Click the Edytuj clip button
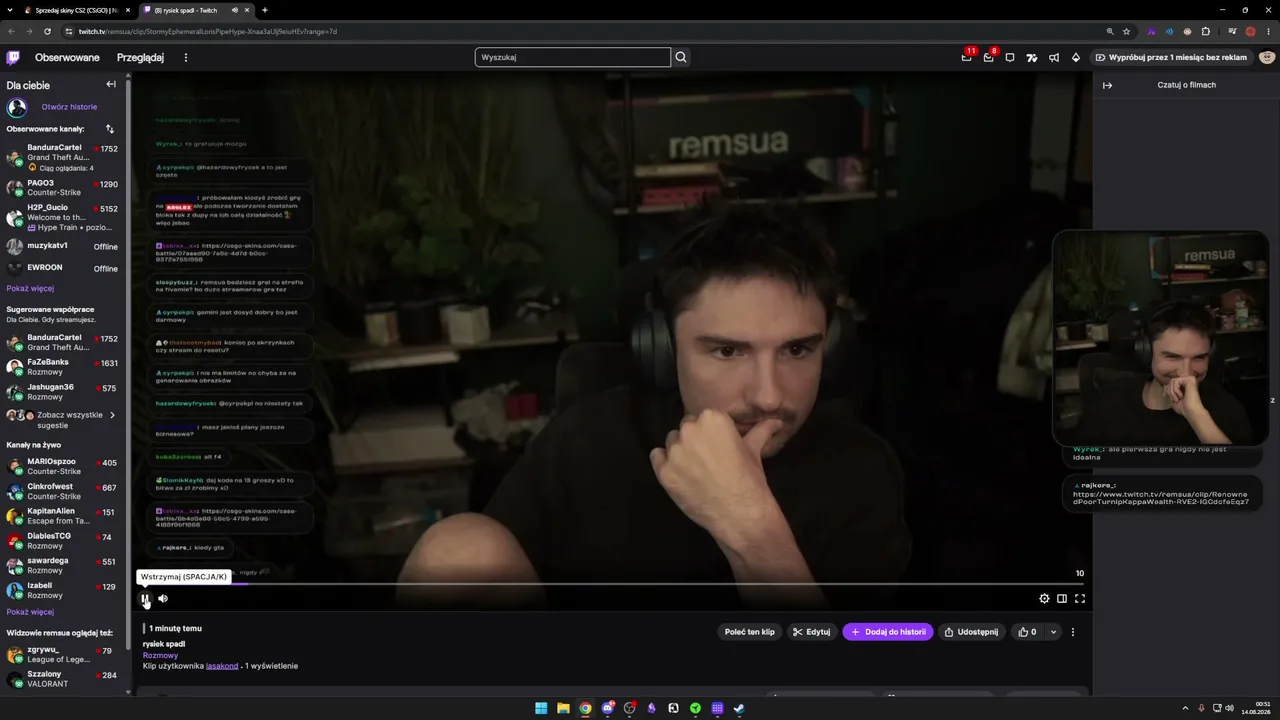1280x720 pixels. click(811, 632)
